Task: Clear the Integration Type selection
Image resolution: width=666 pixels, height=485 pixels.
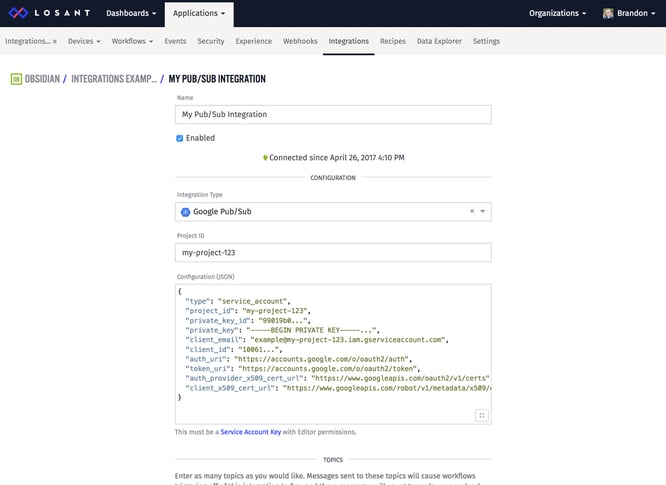Action: coord(472,211)
